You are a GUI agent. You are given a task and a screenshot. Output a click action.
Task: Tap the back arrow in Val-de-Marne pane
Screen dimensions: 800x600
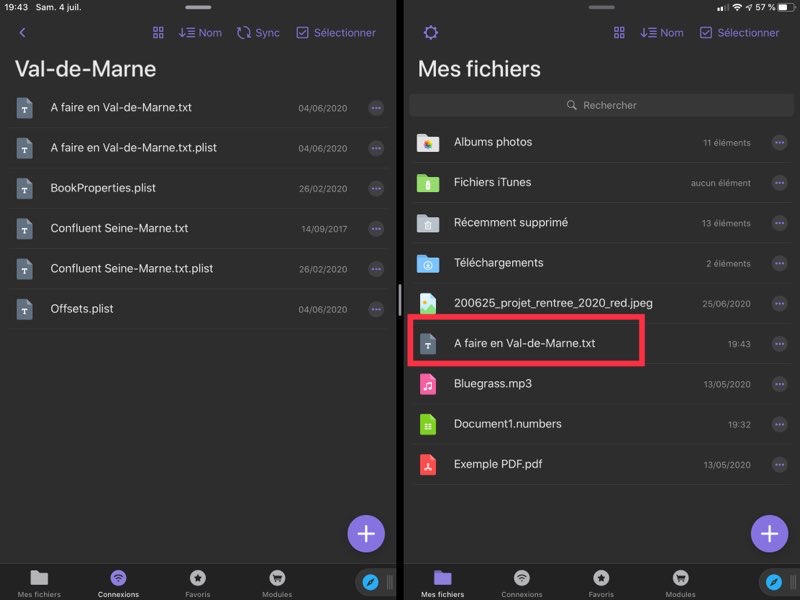pyautogui.click(x=22, y=33)
